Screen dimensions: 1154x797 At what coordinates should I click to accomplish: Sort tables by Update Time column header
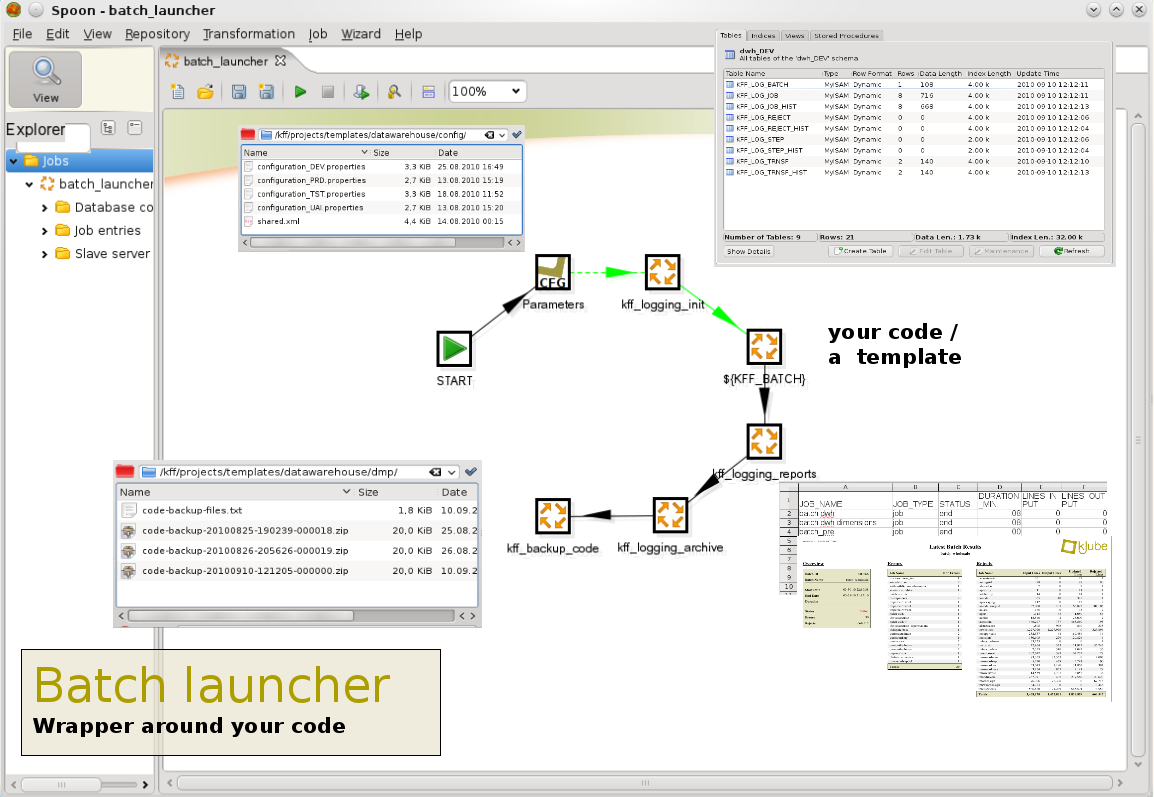click(1038, 74)
